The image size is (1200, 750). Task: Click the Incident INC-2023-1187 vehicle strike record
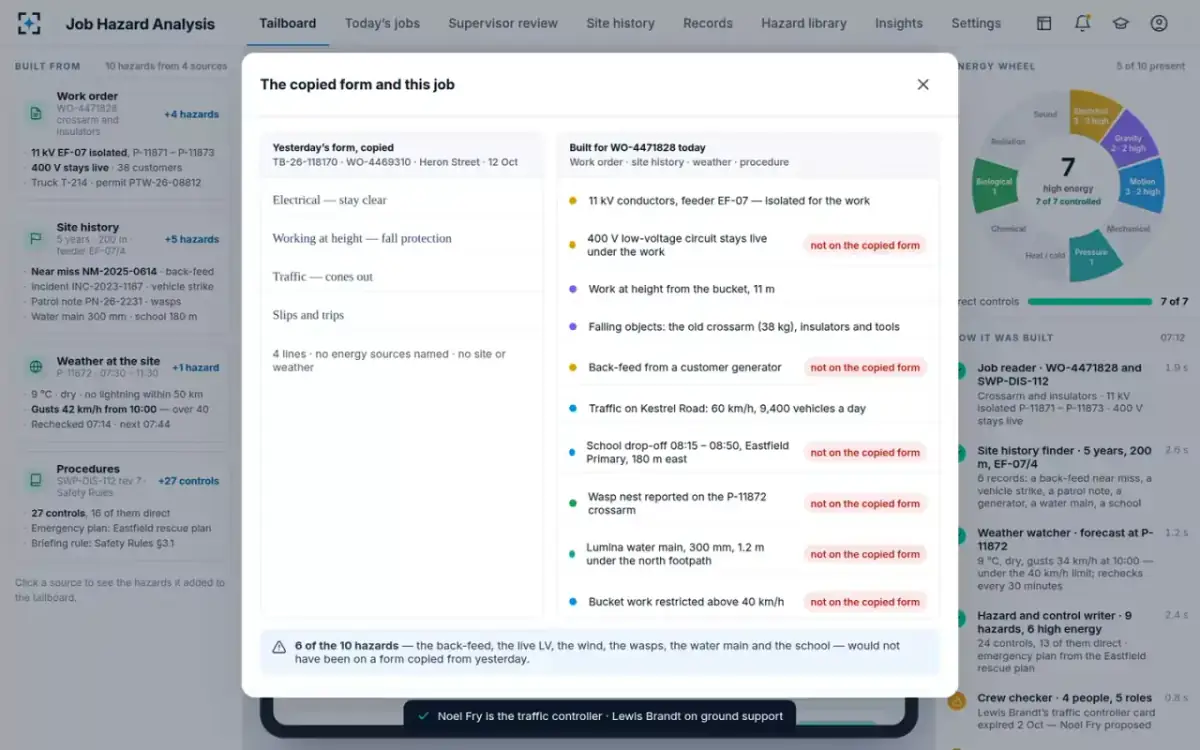[x=123, y=286]
